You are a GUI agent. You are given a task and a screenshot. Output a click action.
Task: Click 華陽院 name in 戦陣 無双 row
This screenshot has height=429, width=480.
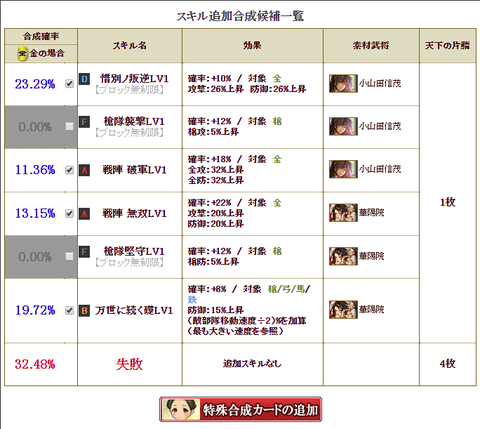click(371, 213)
